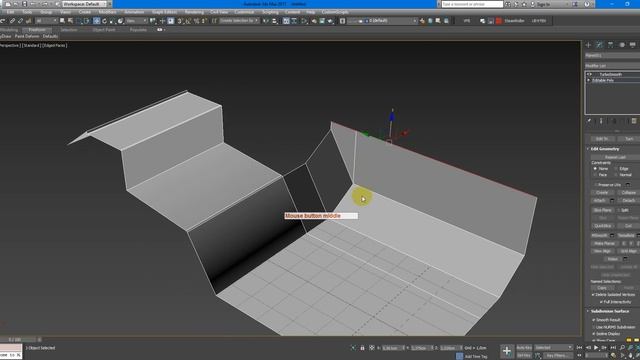The height and width of the screenshot is (360, 640).
Task: Click the Align tool icon
Action: pos(274,21)
